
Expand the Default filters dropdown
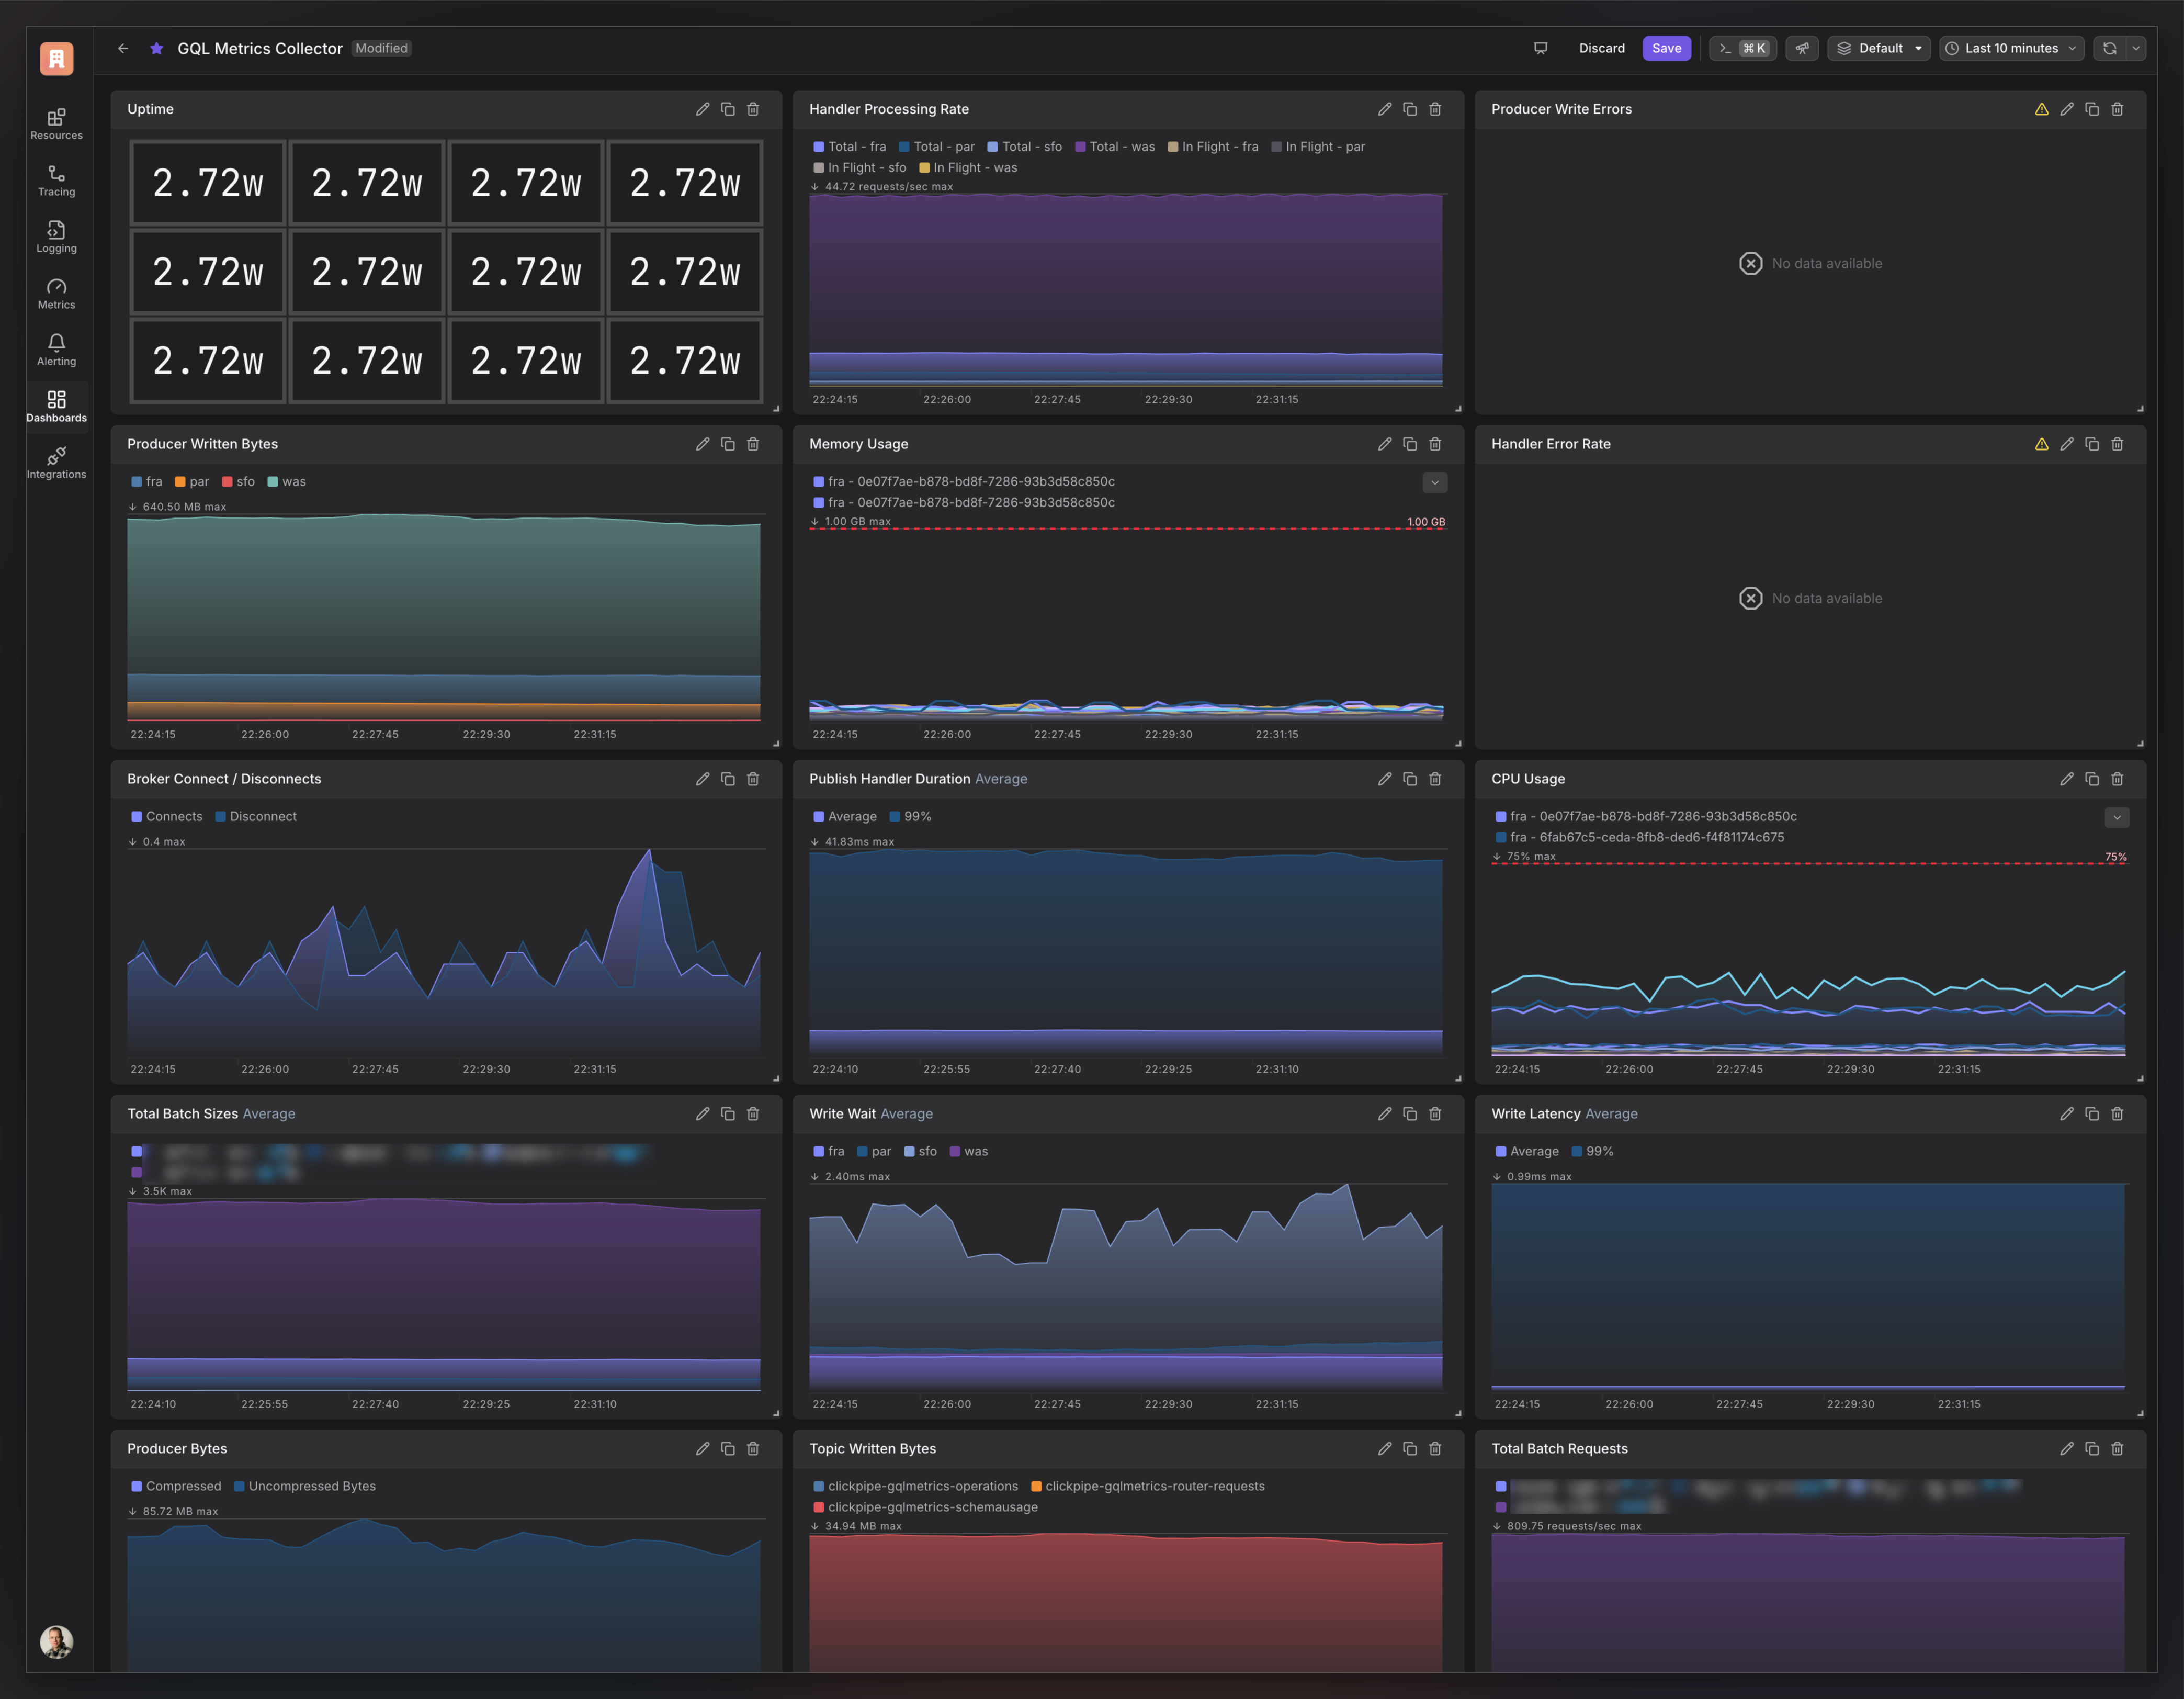click(x=1879, y=48)
